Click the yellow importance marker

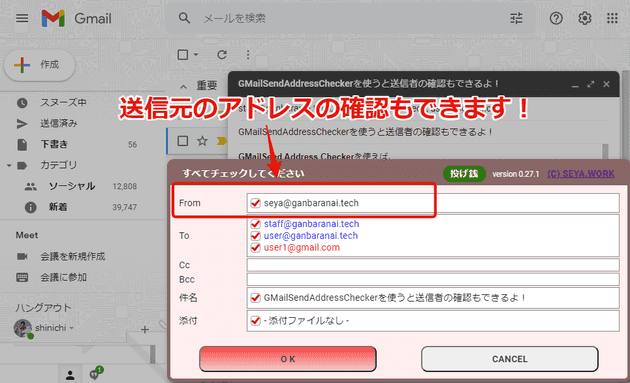pyautogui.click(x=221, y=141)
